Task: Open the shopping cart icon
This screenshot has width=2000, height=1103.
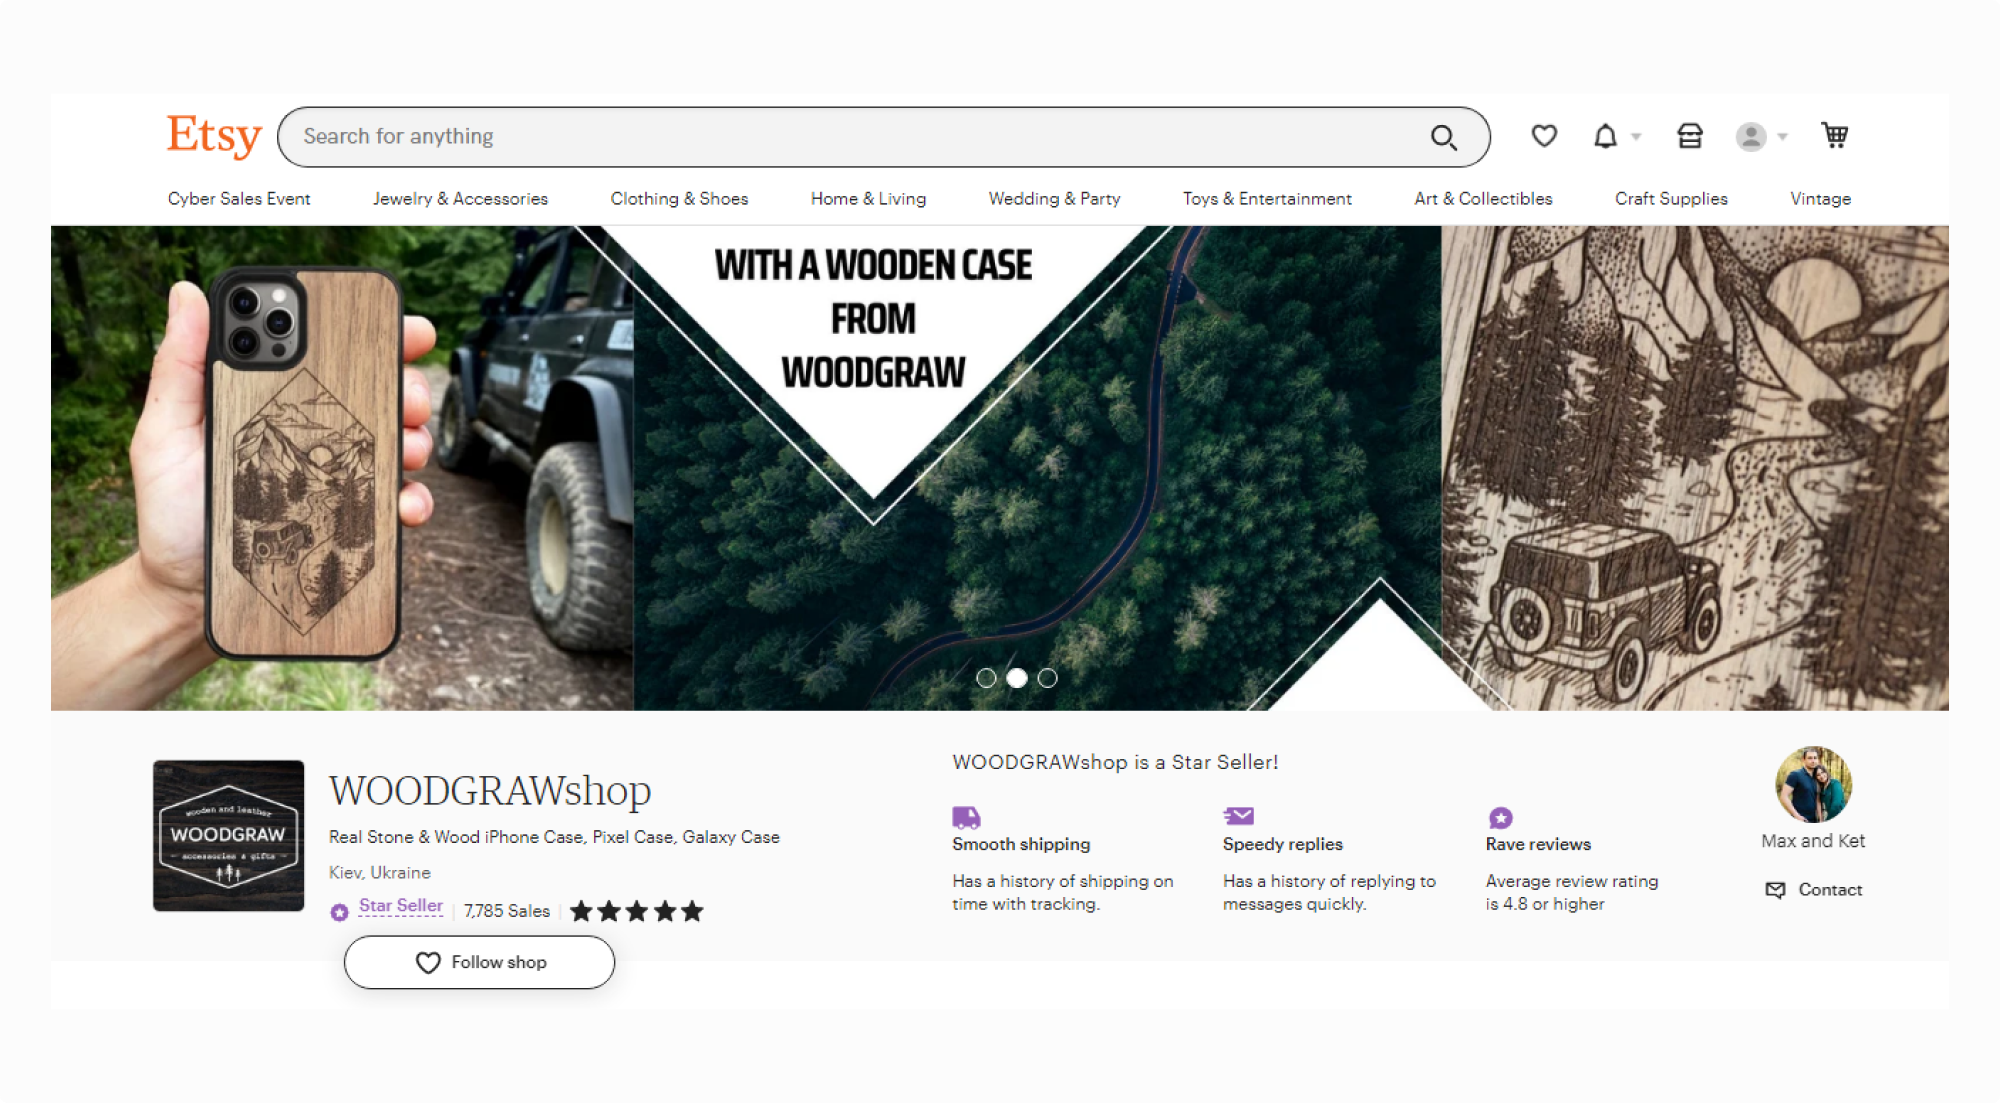Action: 1835,135
